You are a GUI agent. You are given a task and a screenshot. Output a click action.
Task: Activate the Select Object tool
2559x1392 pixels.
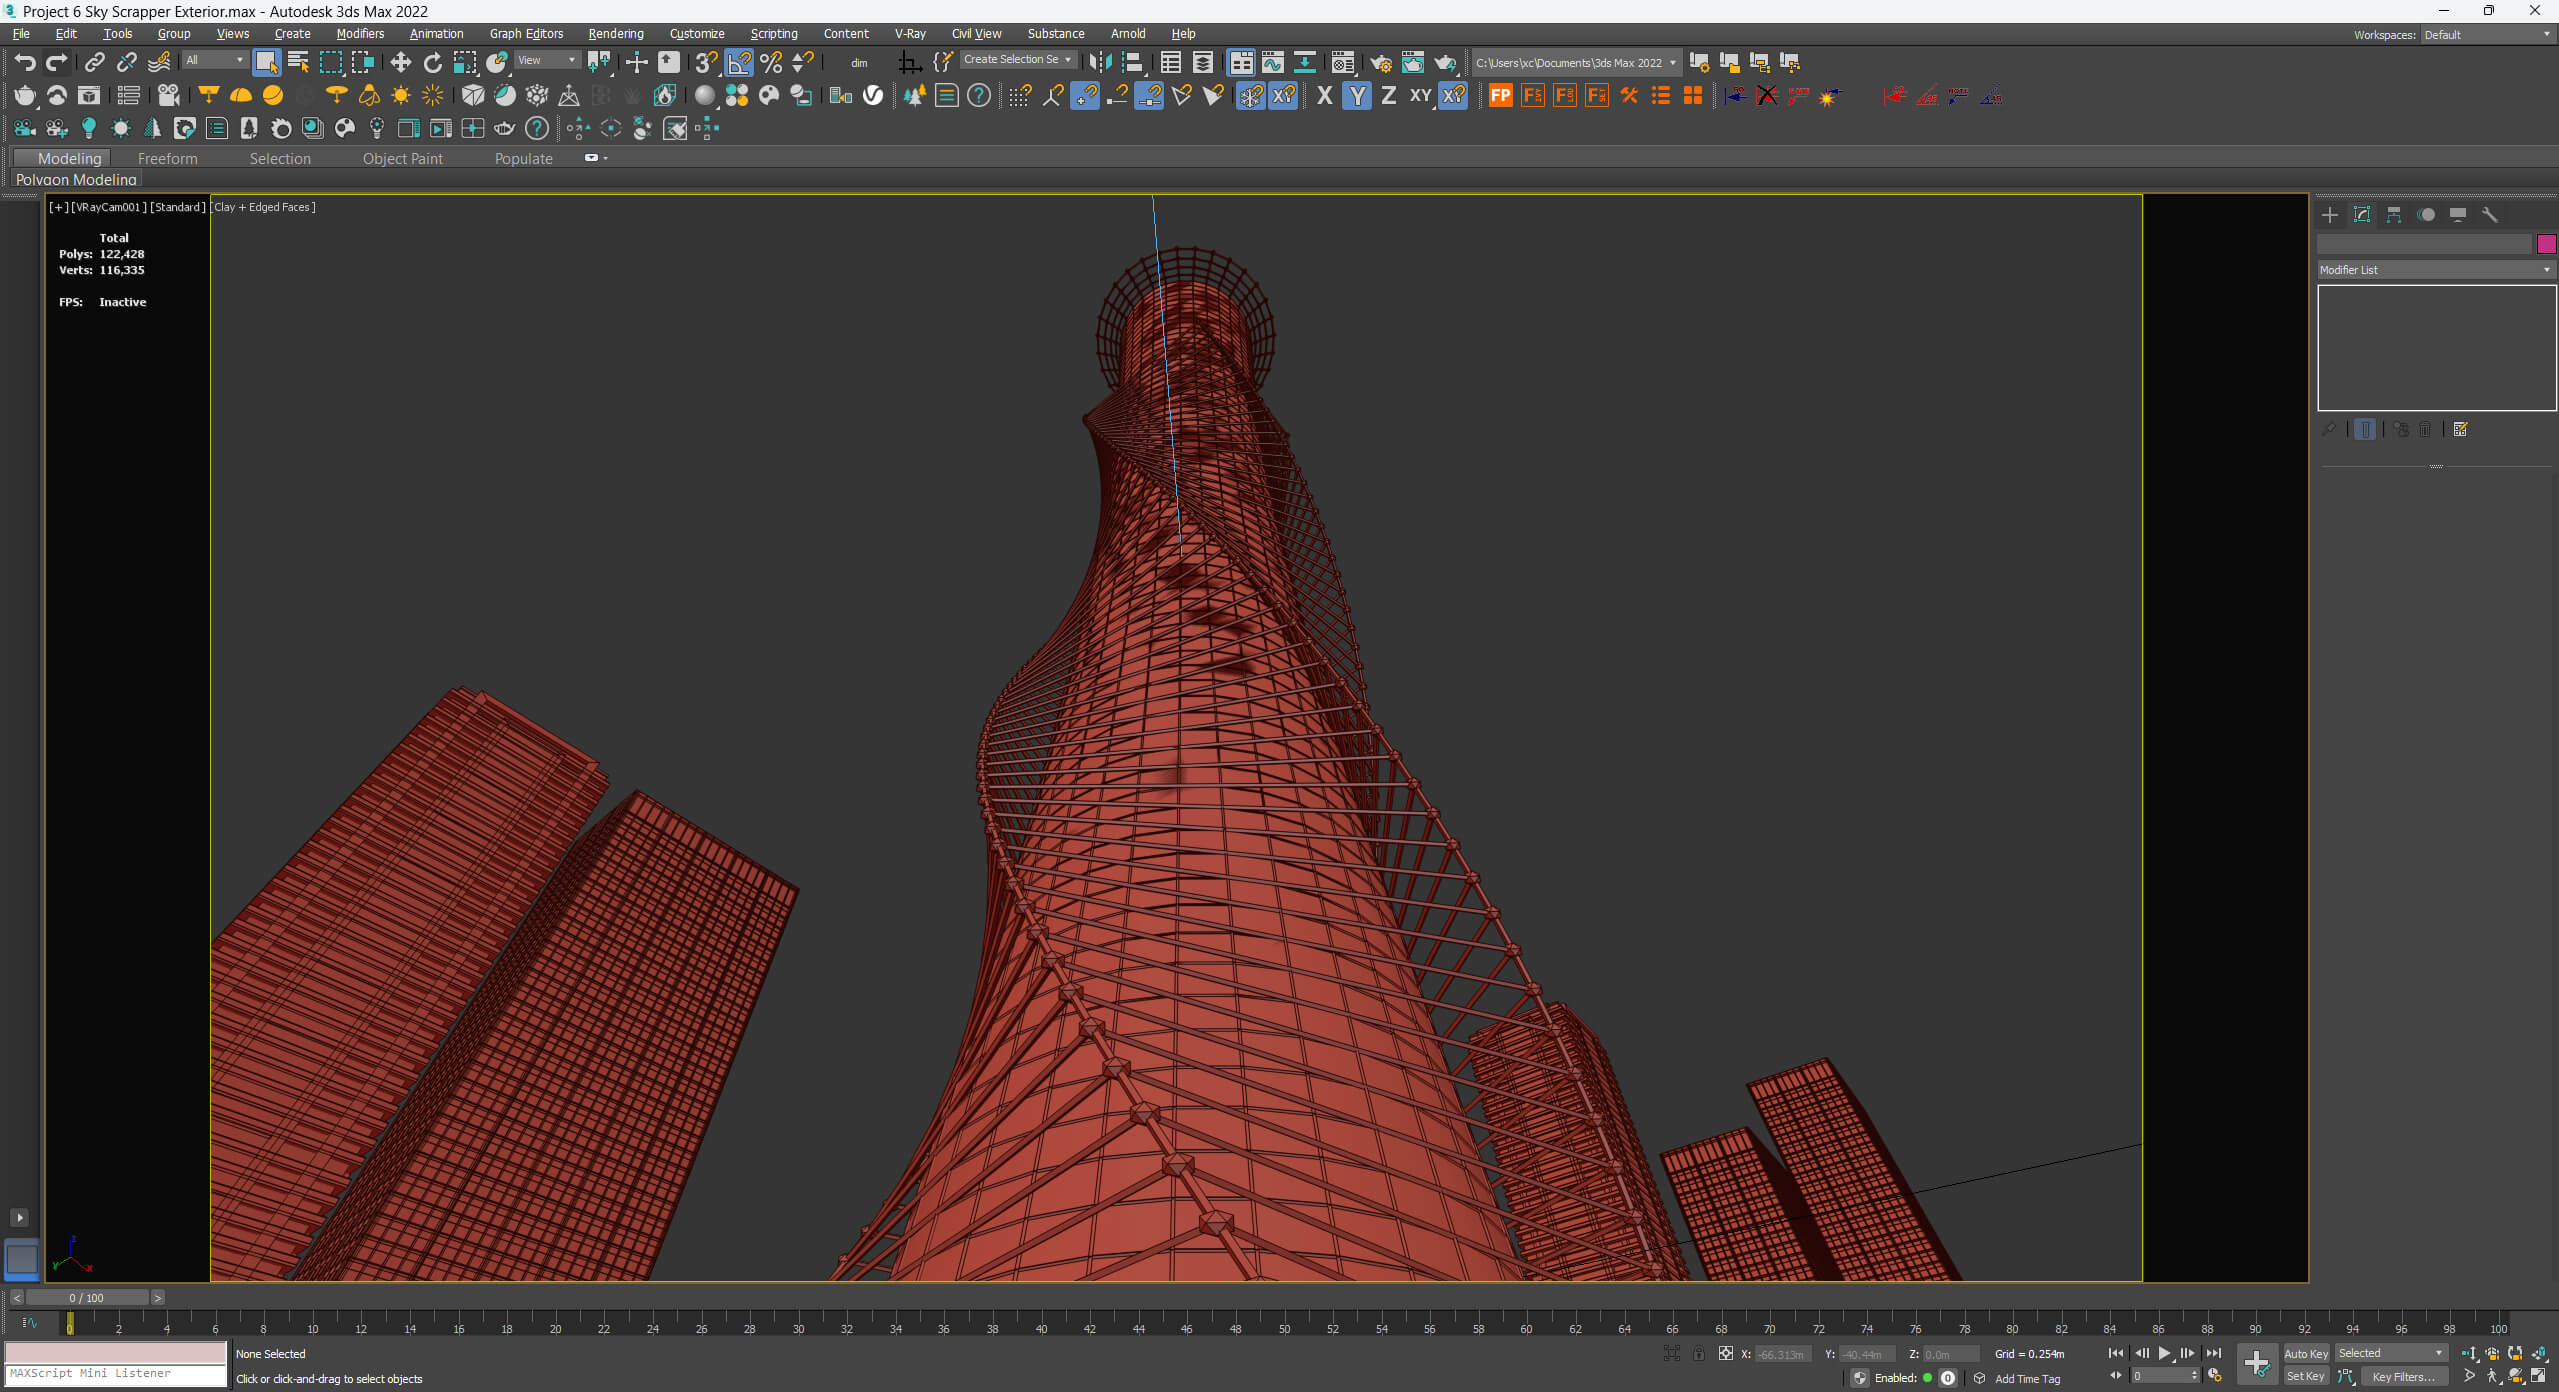tap(266, 62)
